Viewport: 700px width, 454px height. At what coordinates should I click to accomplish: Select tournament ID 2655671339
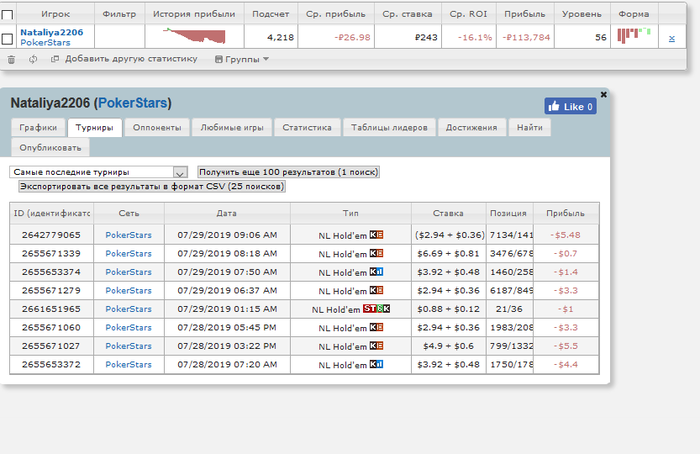(x=51, y=254)
